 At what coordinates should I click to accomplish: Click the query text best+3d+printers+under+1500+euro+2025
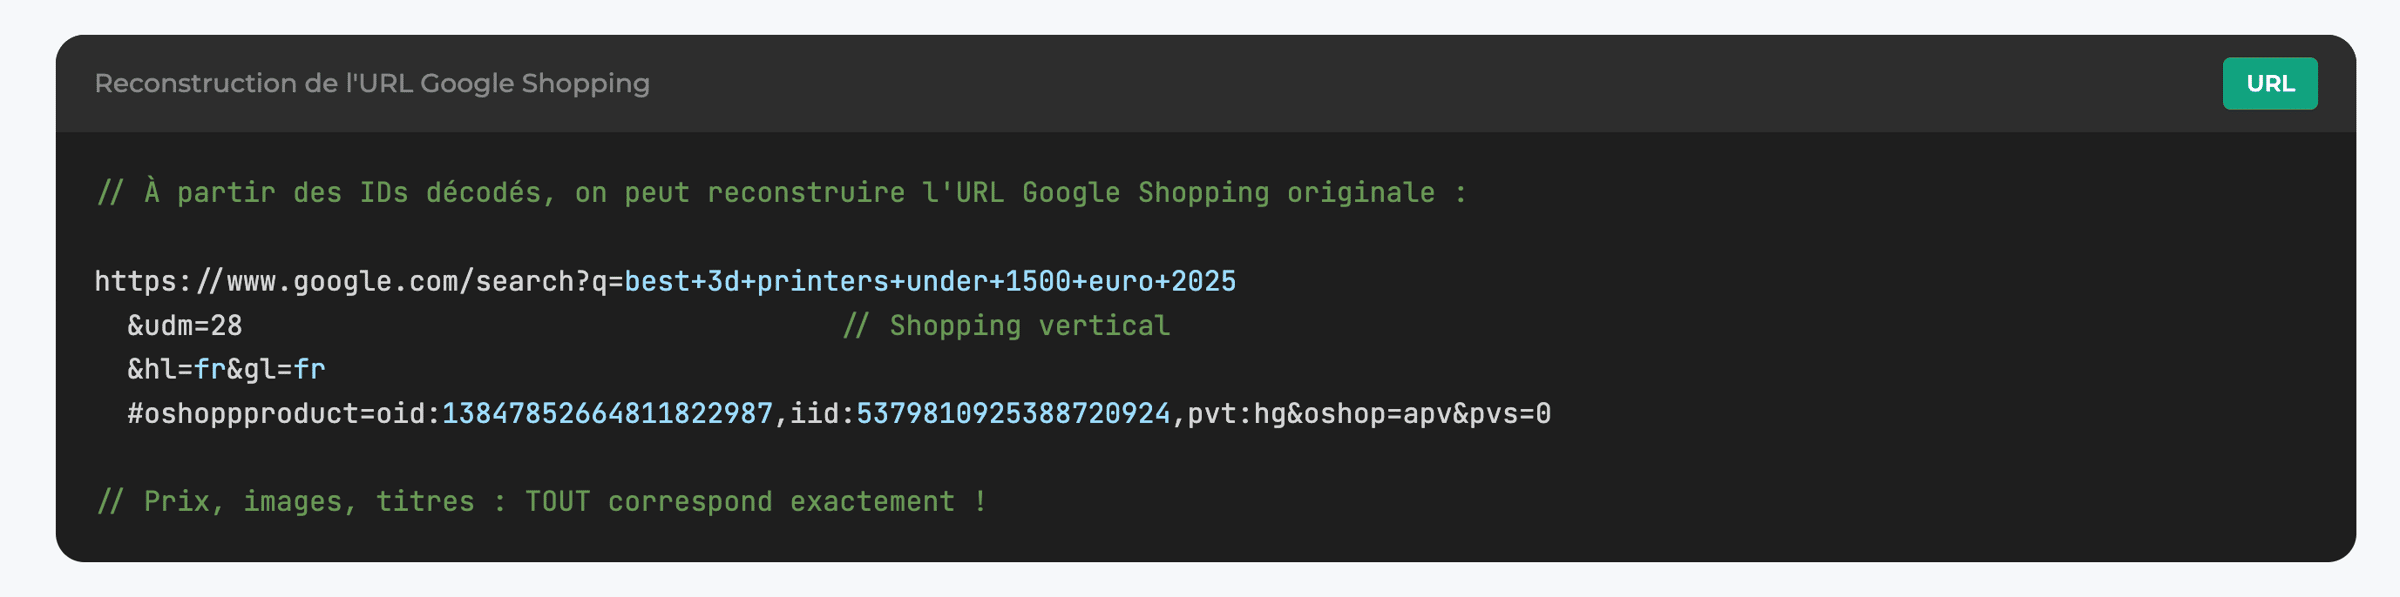(930, 282)
